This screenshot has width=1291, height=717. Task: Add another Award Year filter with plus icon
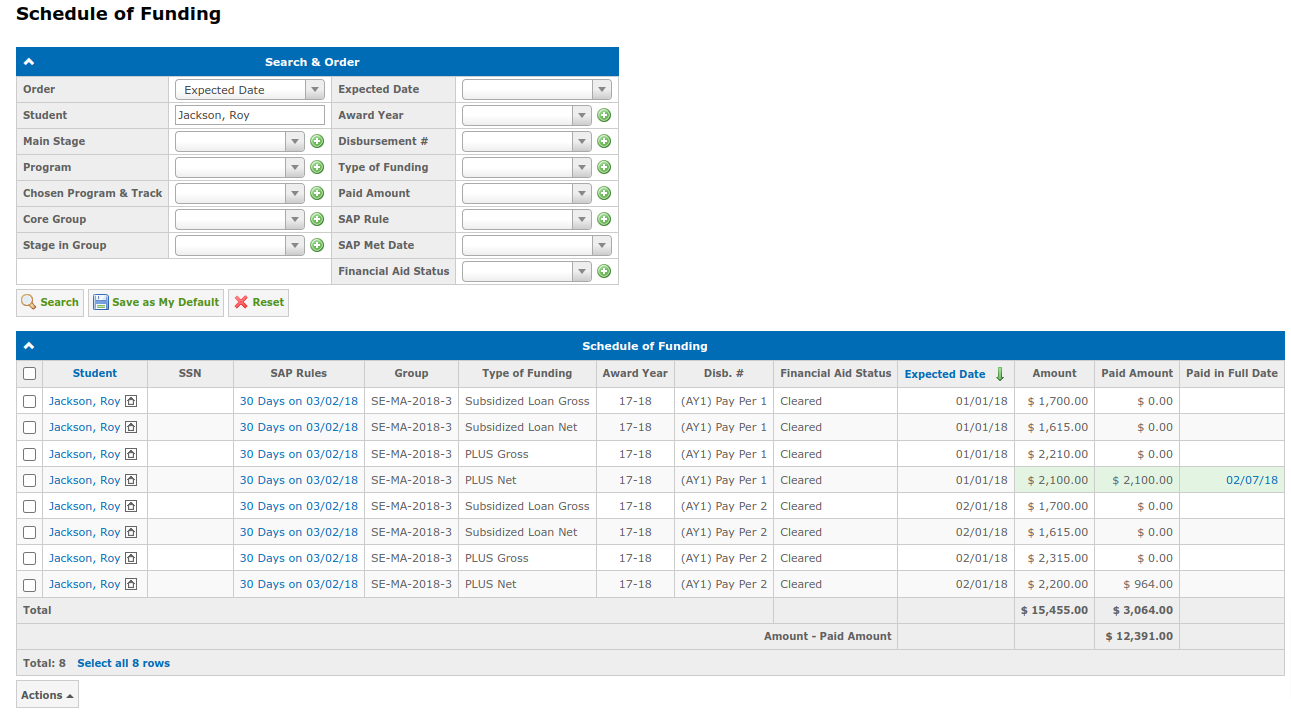pyautogui.click(x=604, y=115)
